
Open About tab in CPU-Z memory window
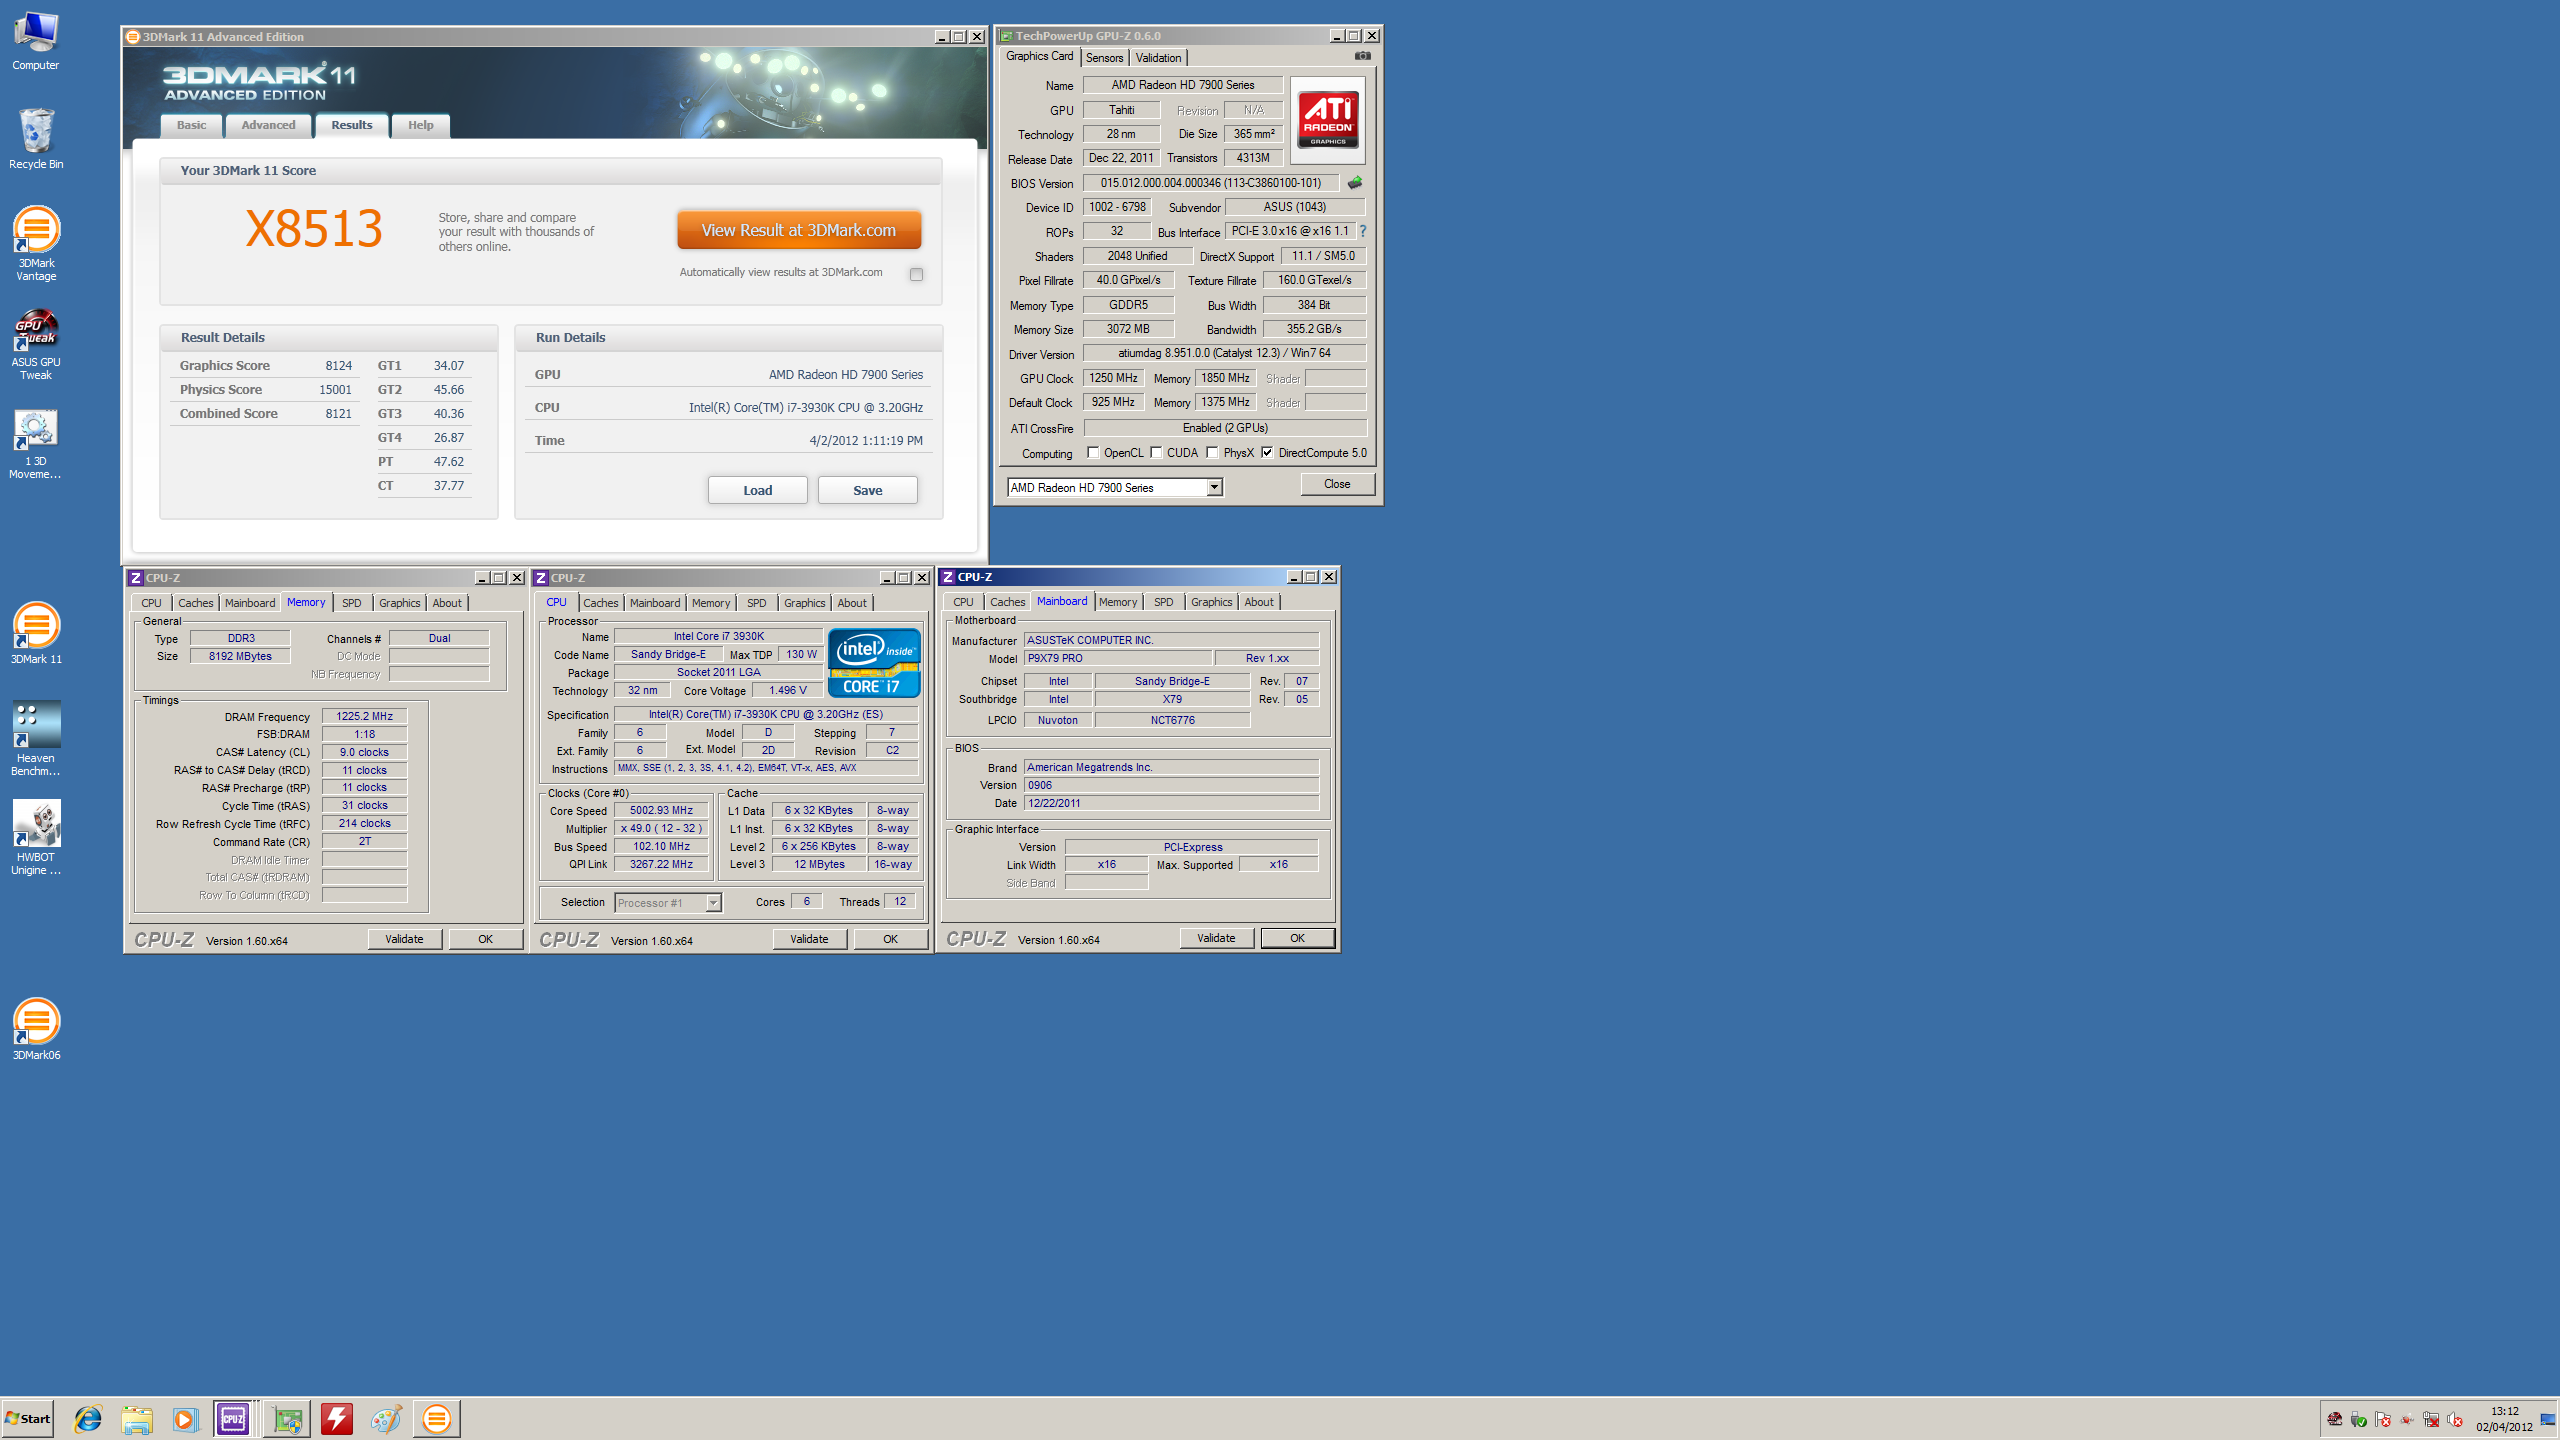(447, 603)
